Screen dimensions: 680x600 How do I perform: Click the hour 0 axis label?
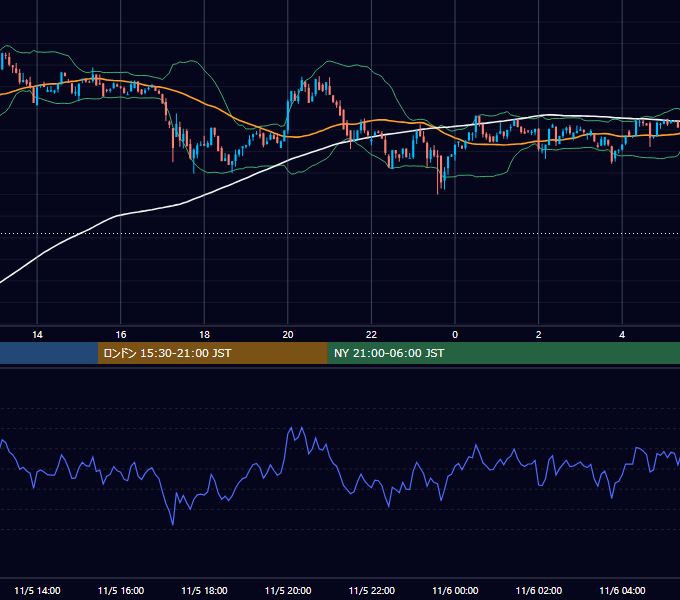(455, 335)
